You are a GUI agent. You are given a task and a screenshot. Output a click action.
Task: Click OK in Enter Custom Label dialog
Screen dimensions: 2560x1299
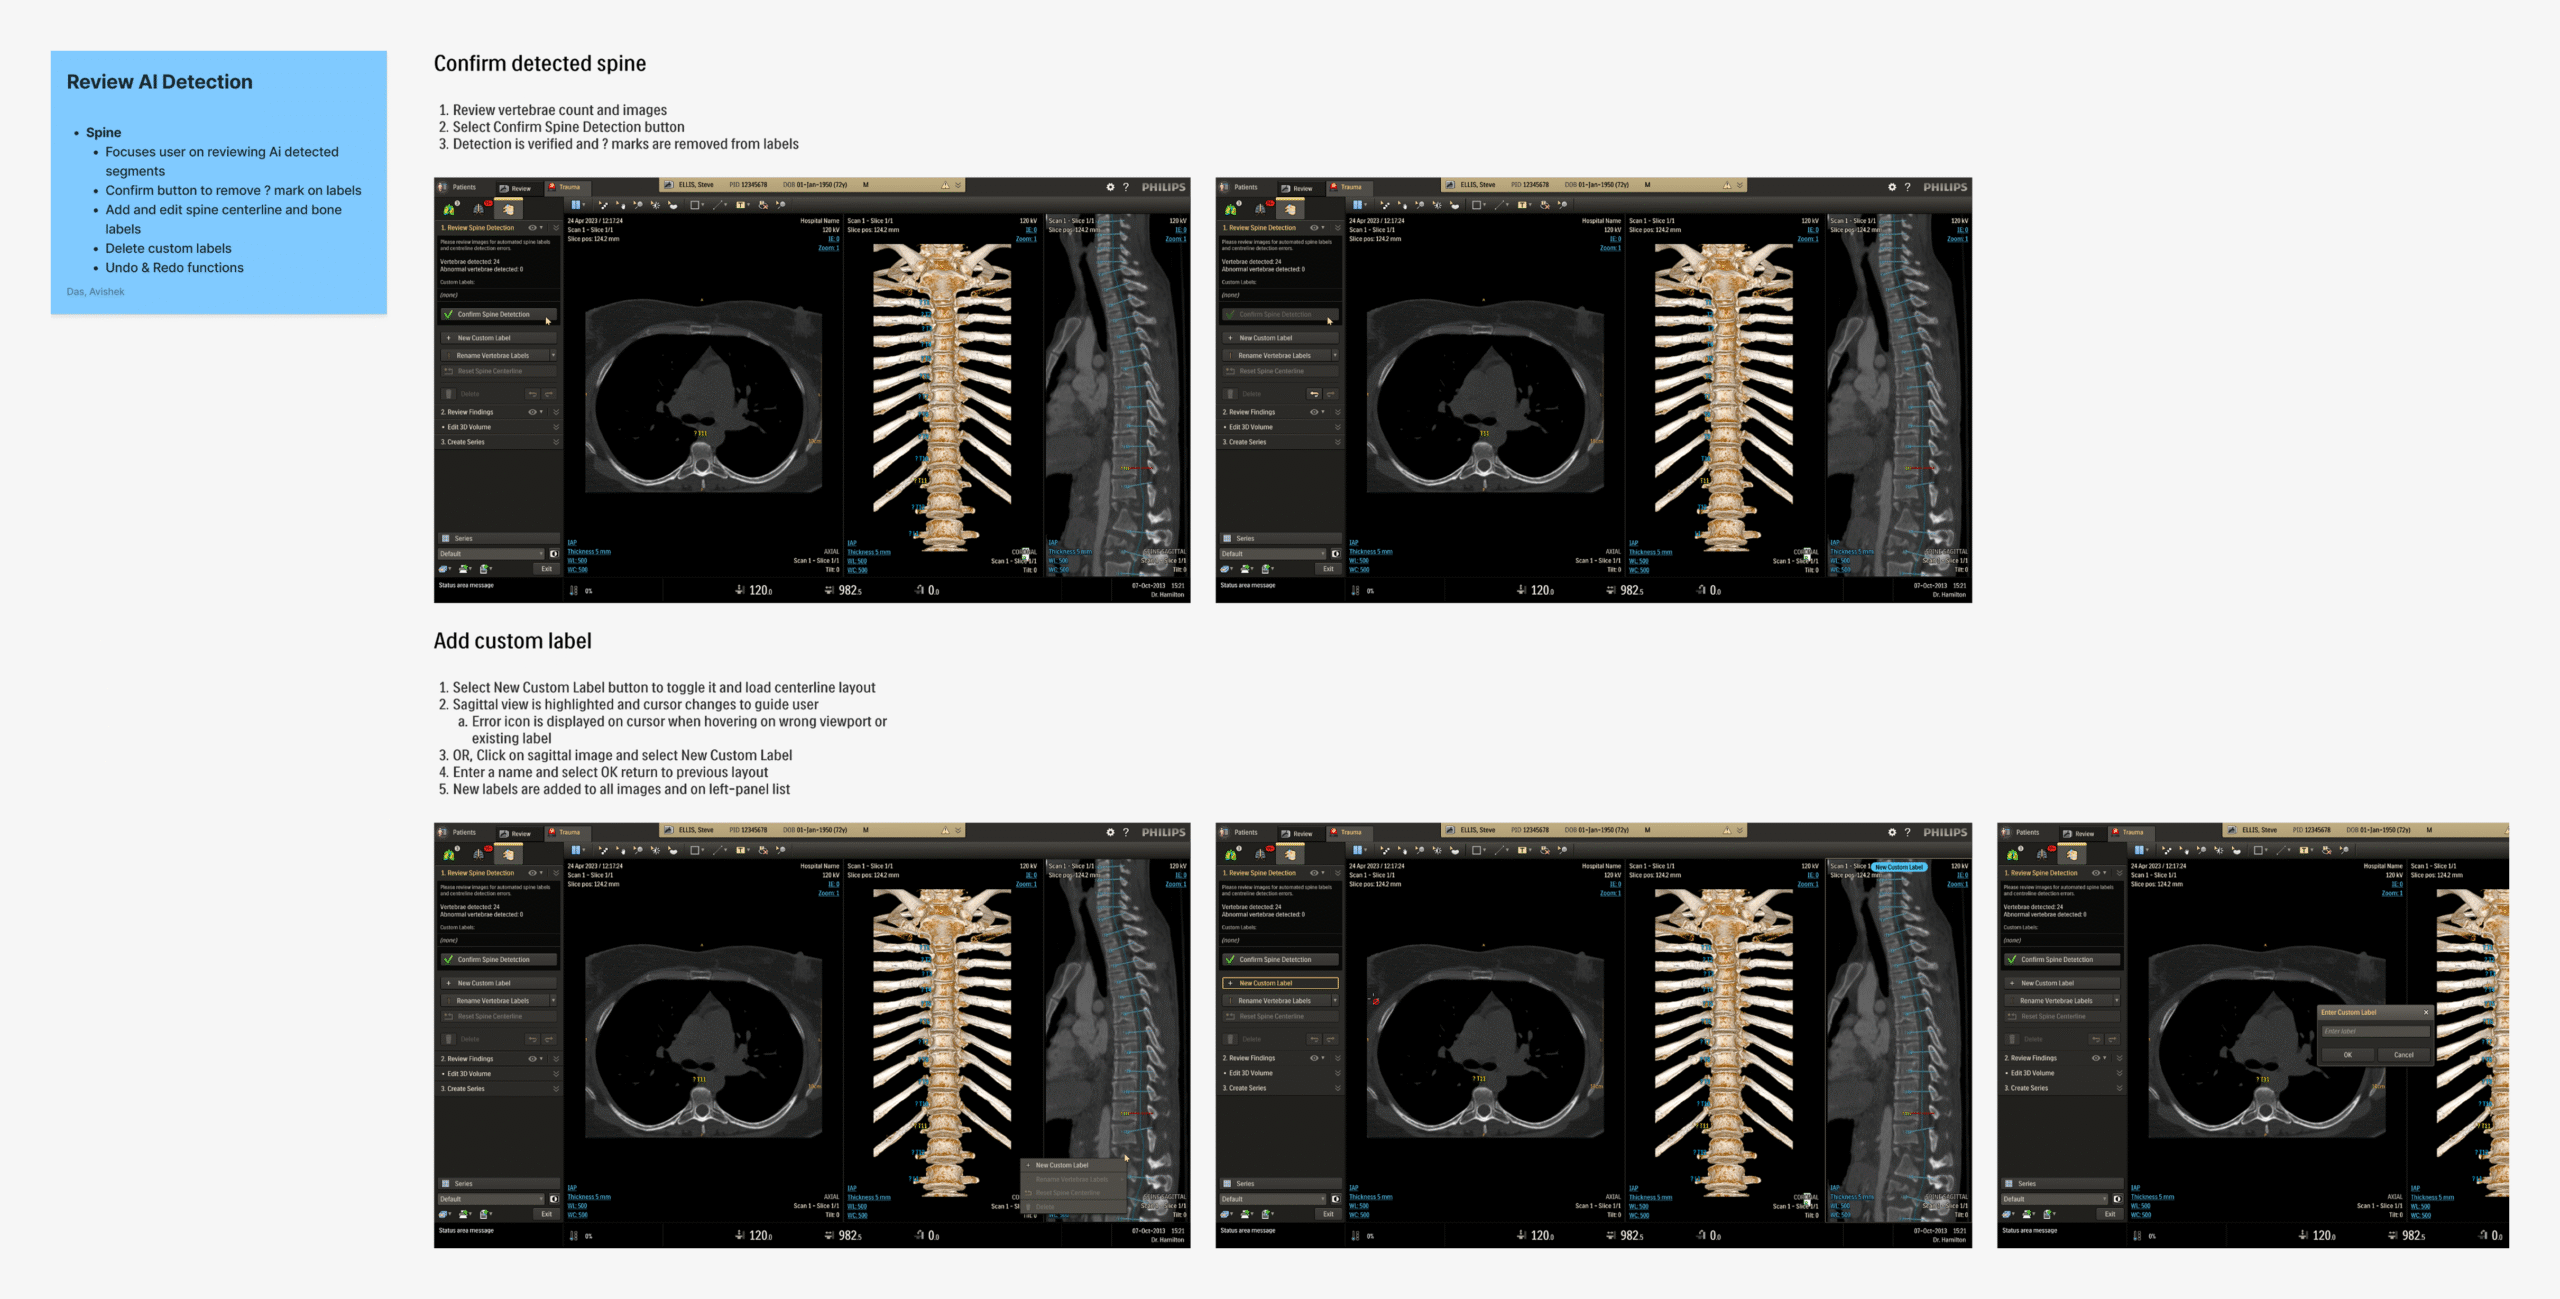coord(2347,1054)
